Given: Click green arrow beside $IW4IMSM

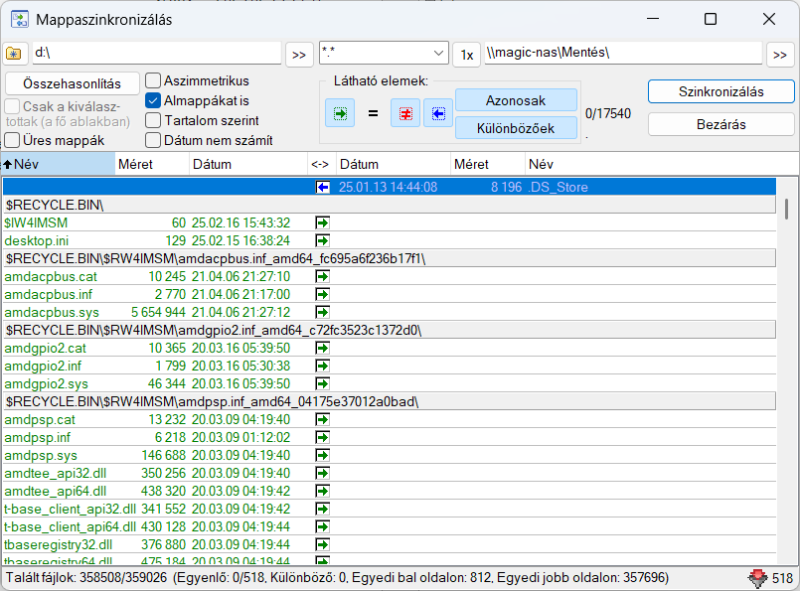Looking at the screenshot, I should click(x=322, y=223).
